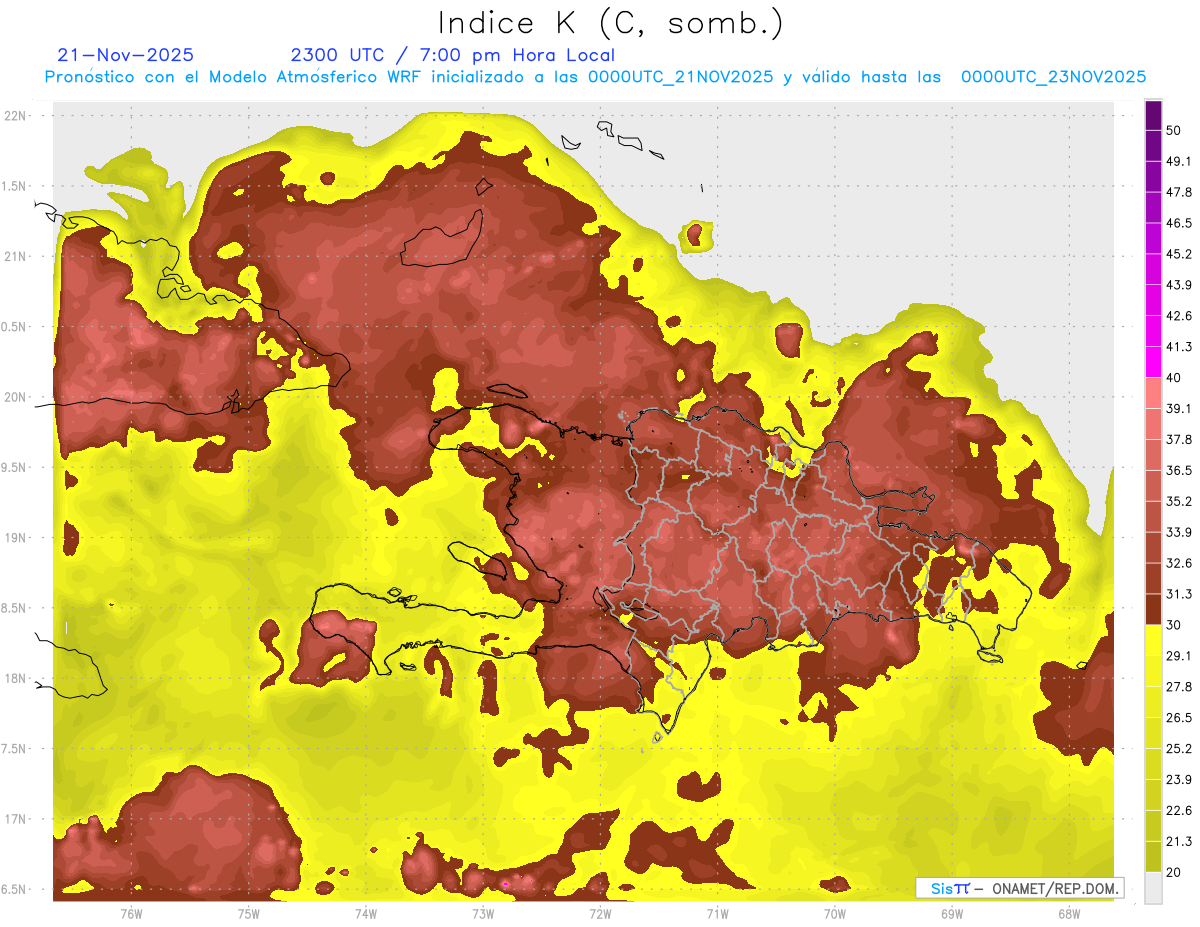This screenshot has height=927, width=1200.
Task: Pick the dark brown colorbar segment between 30 and 31.3
Action: (x=1153, y=609)
